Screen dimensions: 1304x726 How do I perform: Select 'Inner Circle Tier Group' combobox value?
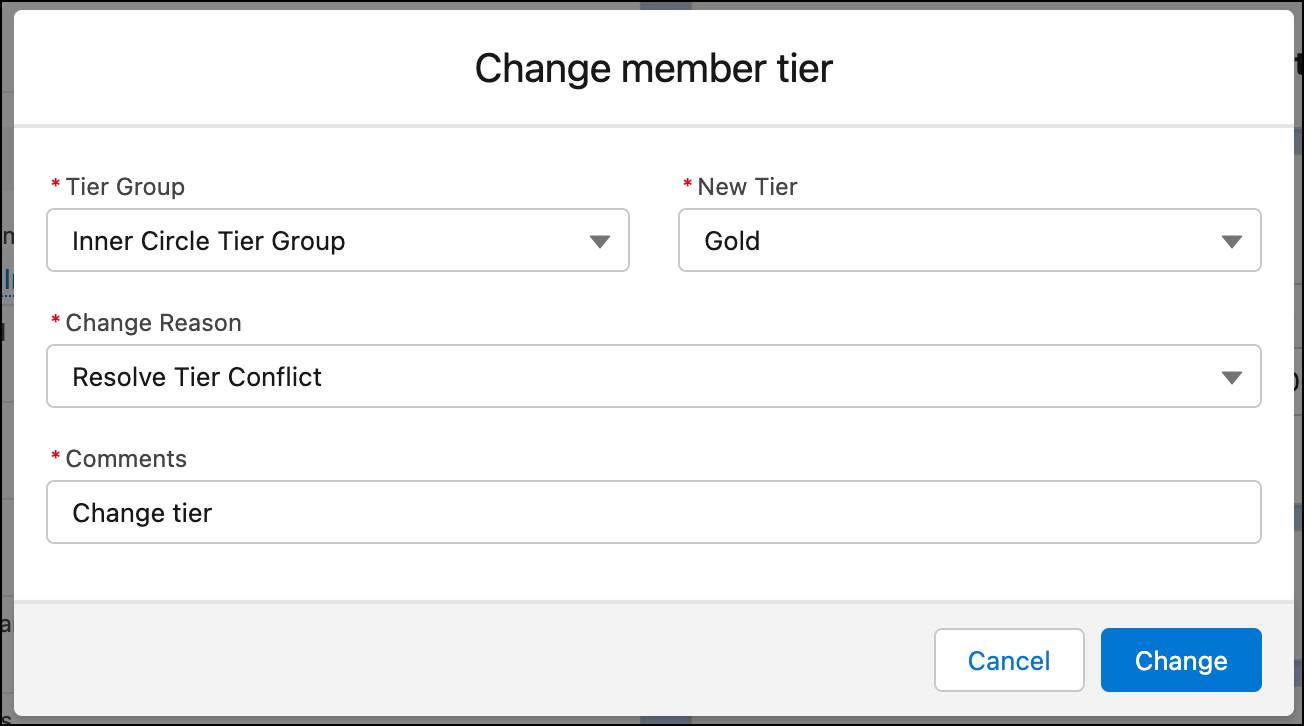[207, 240]
